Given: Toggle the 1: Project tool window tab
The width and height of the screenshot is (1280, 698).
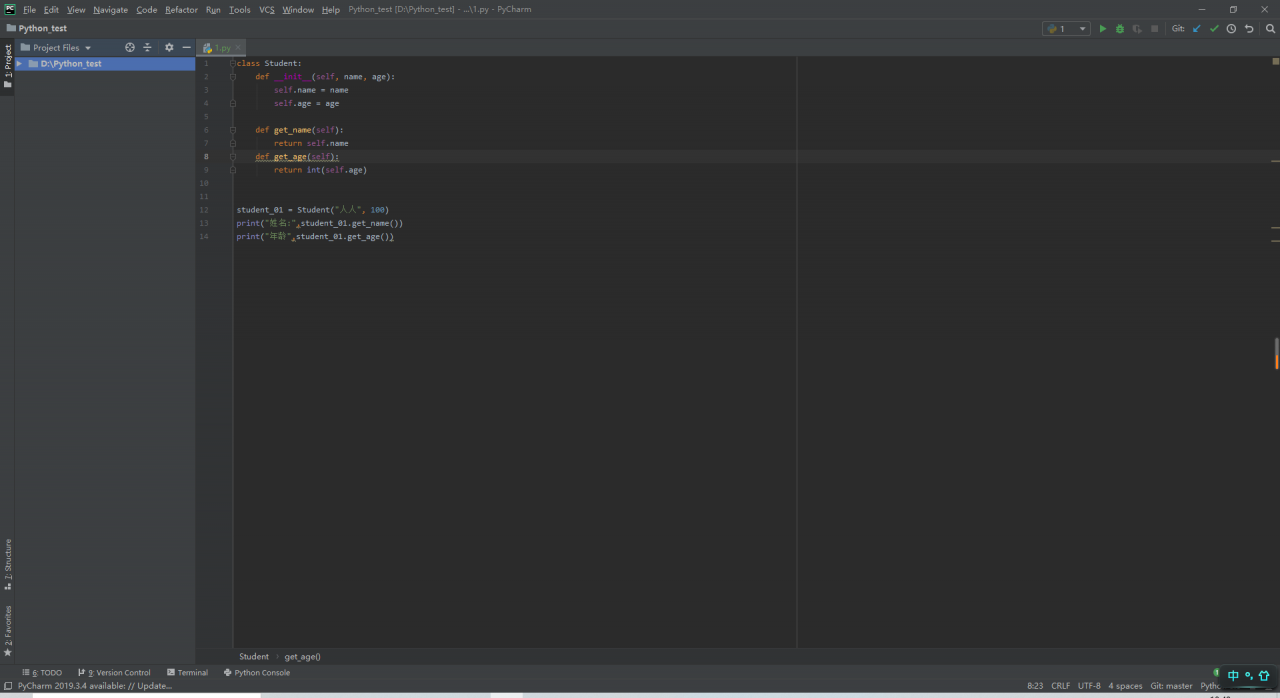Looking at the screenshot, I should [8, 66].
